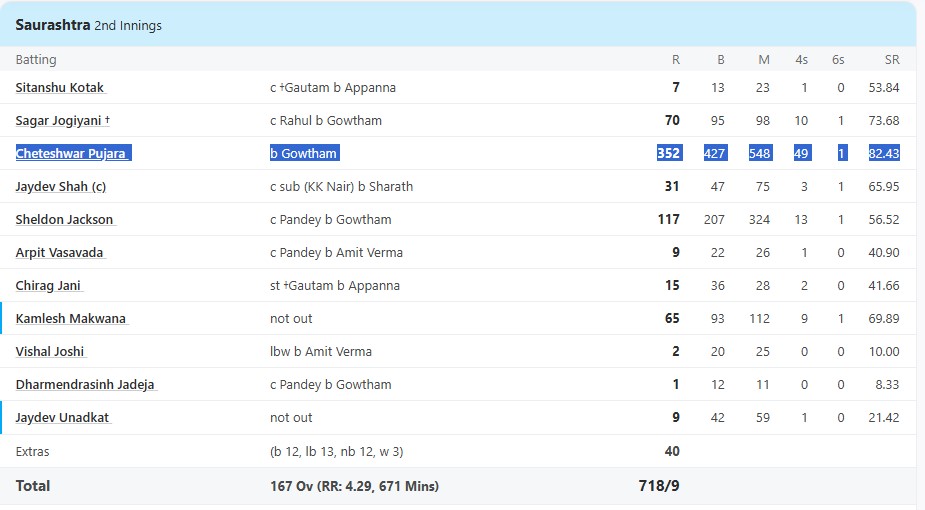
Task: Click the highlighted Cheteshwar Pujara link
Action: pos(73,153)
